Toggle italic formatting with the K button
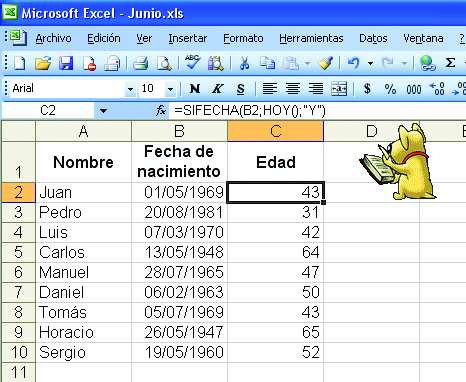 tap(217, 89)
